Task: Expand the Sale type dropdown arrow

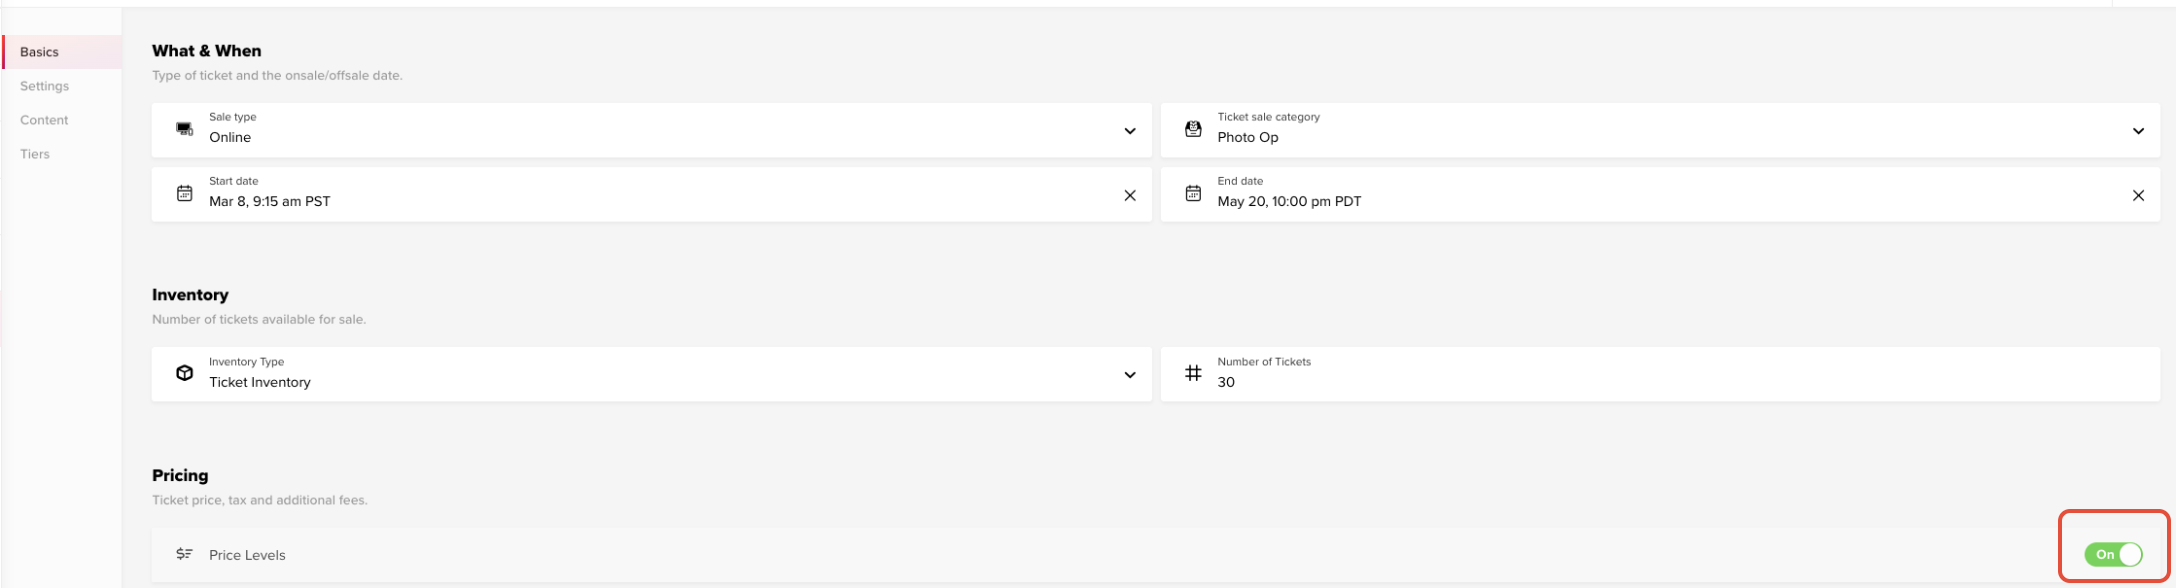Action: click(1130, 131)
